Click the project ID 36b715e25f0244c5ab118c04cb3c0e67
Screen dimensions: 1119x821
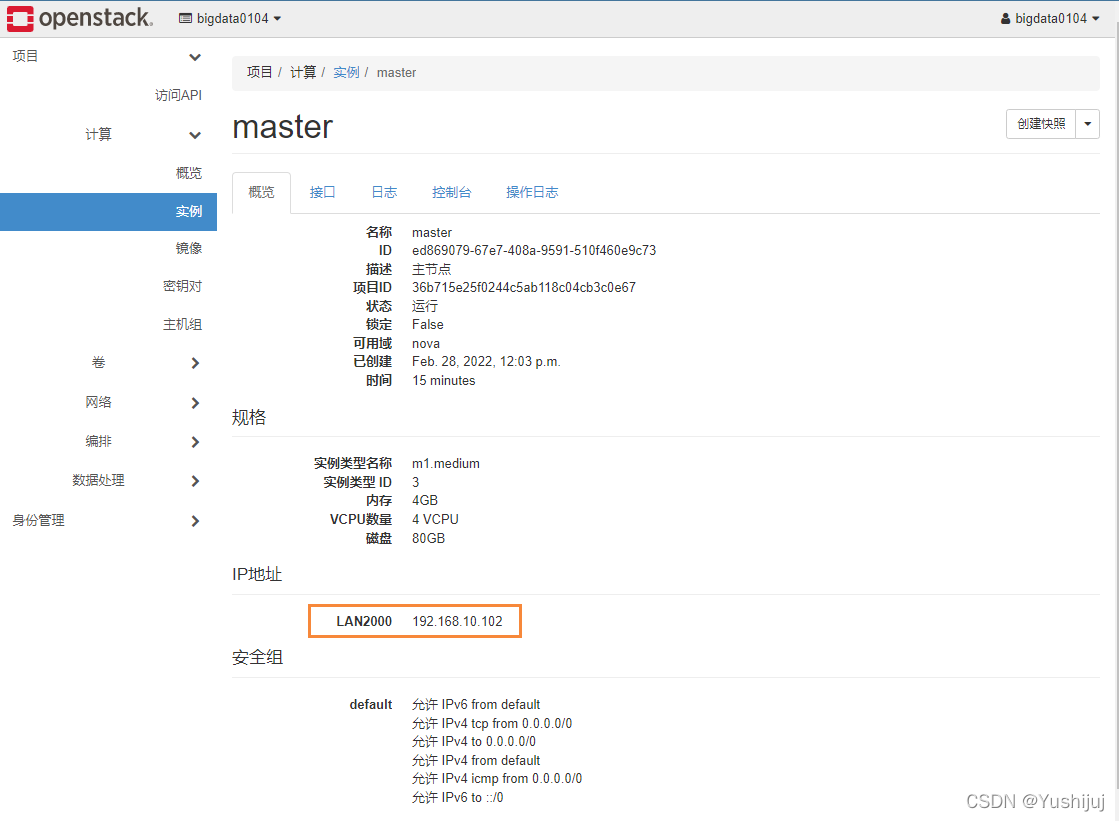point(524,288)
